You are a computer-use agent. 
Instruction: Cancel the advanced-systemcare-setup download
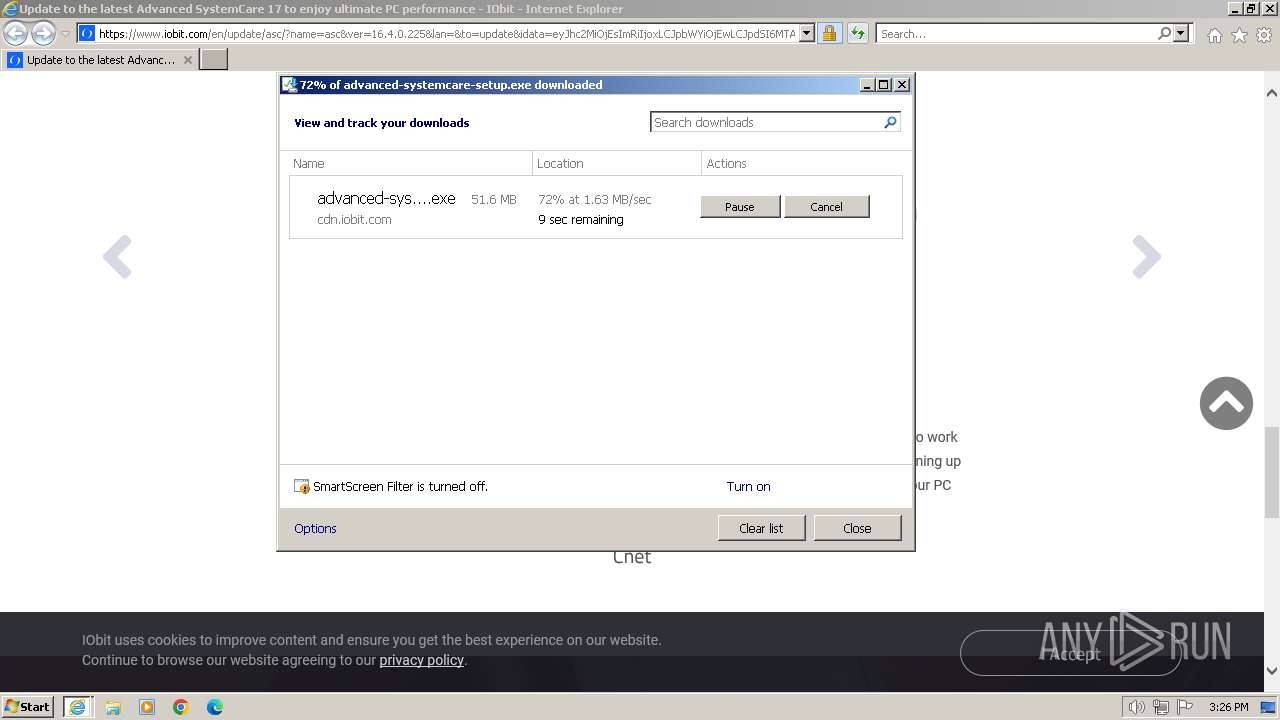826,207
